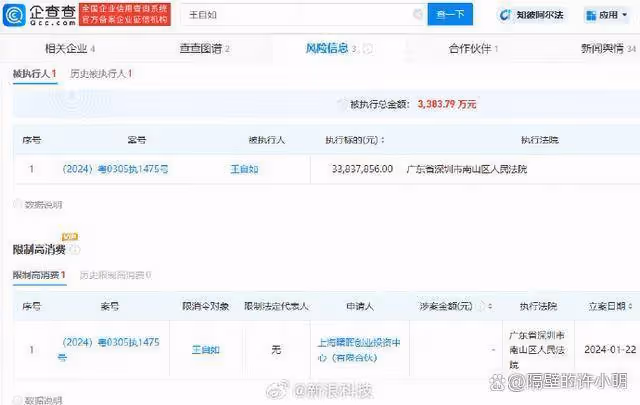Image resolution: width=640 pixels, height=405 pixels.
Task: Click the date 2024-01-22
Action: coord(610,349)
